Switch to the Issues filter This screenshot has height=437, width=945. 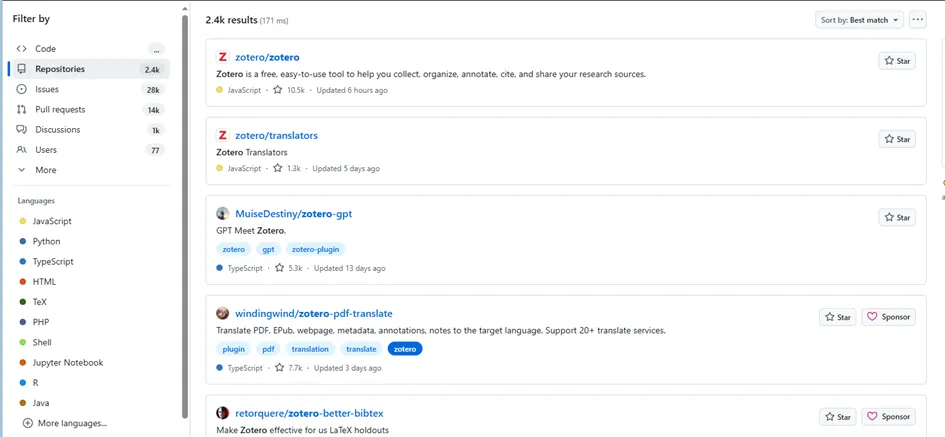[89, 89]
